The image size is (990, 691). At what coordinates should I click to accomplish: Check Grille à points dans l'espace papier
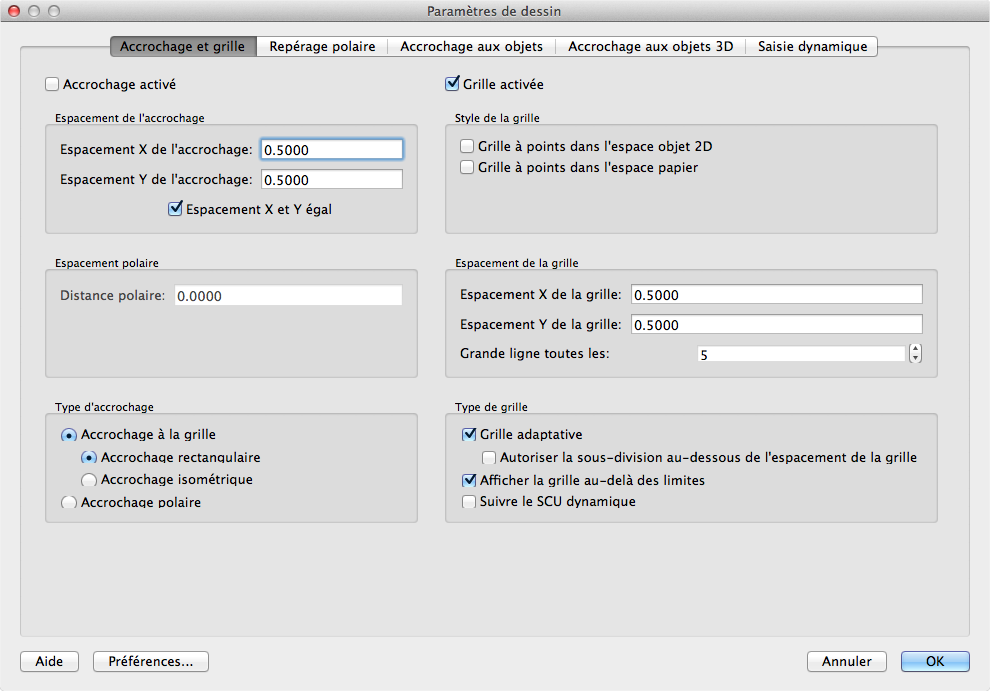[x=467, y=167]
